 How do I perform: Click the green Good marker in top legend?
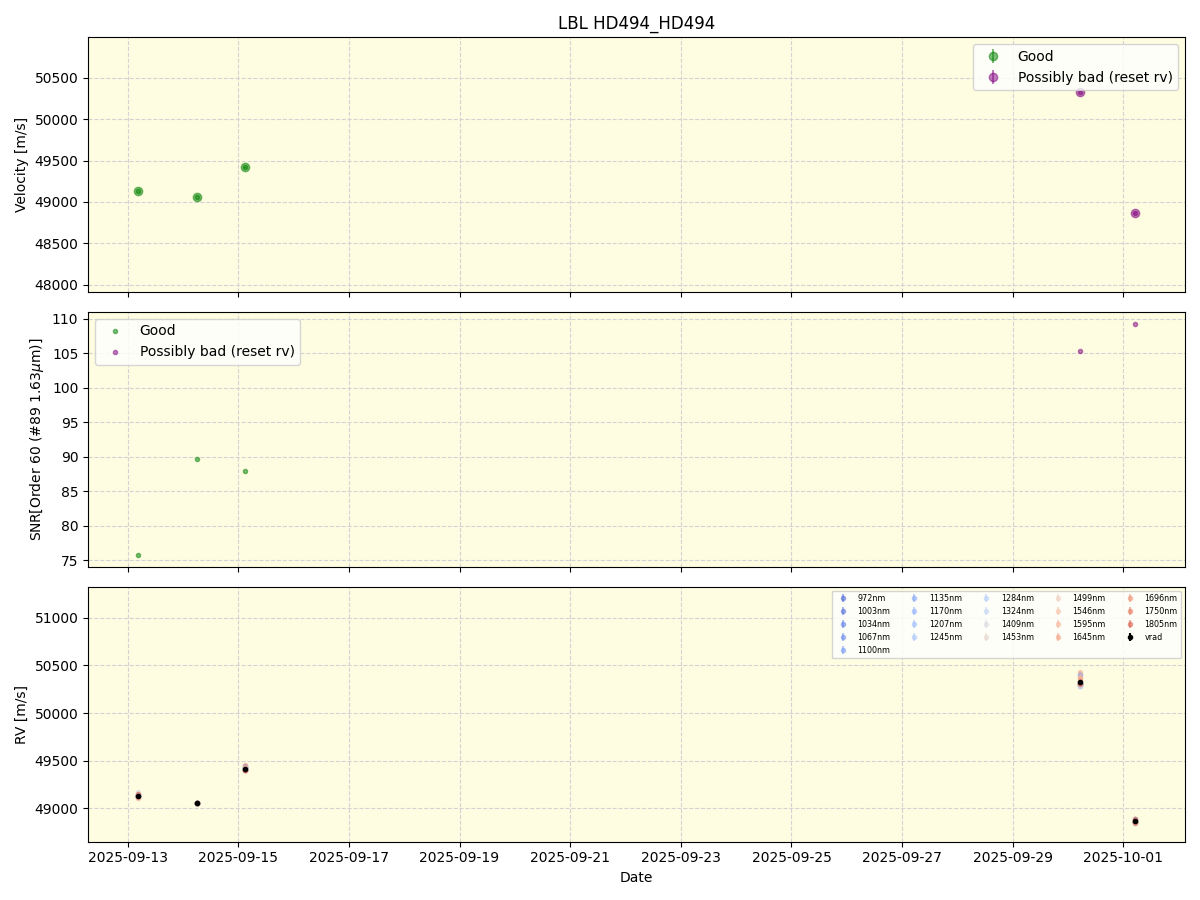pos(993,57)
